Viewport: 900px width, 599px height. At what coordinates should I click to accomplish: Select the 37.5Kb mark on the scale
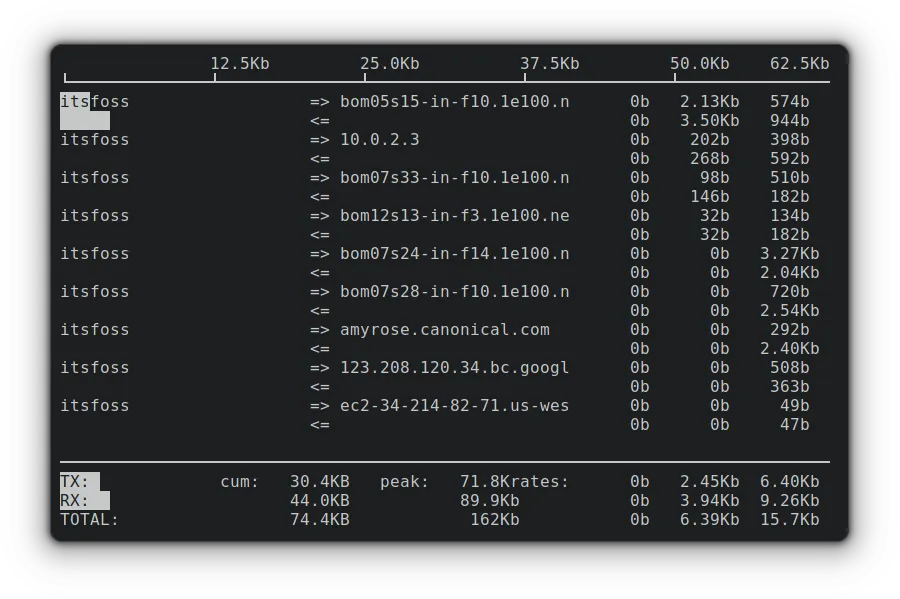point(551,63)
